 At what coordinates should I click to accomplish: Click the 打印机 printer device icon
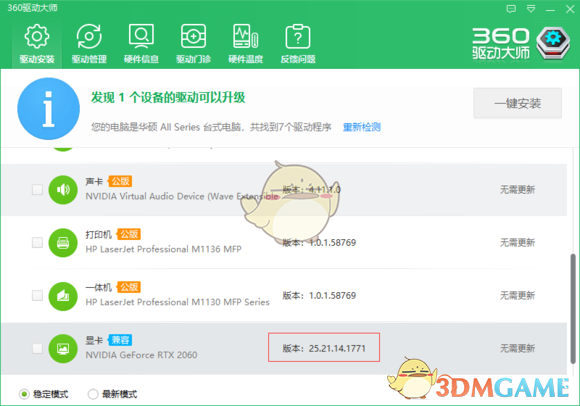63,243
